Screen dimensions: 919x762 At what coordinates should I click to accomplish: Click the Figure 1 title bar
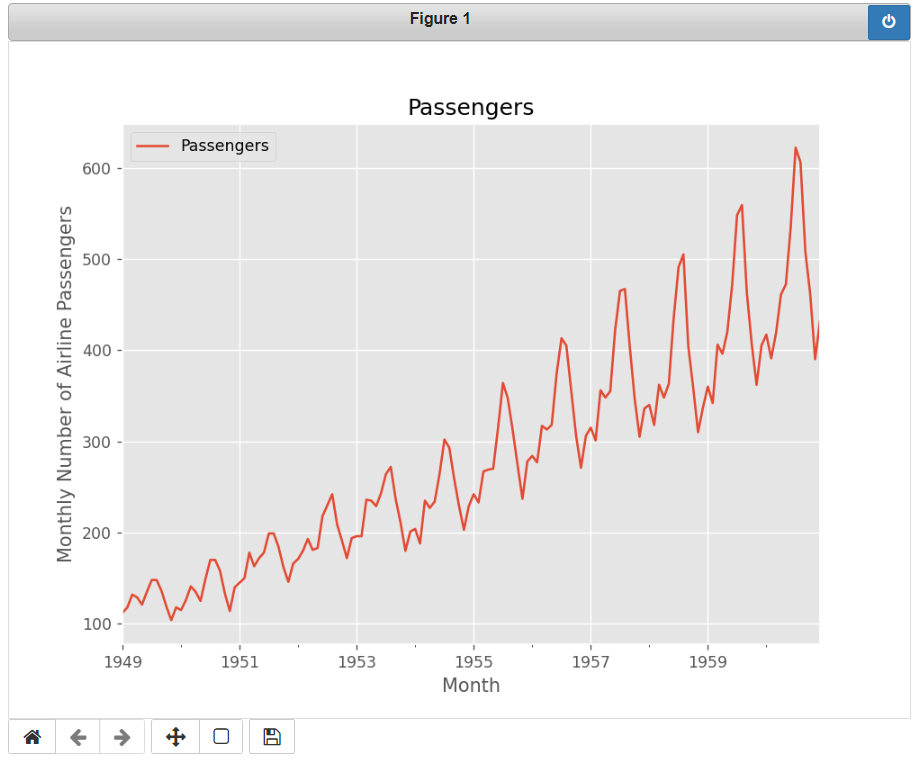(x=439, y=19)
